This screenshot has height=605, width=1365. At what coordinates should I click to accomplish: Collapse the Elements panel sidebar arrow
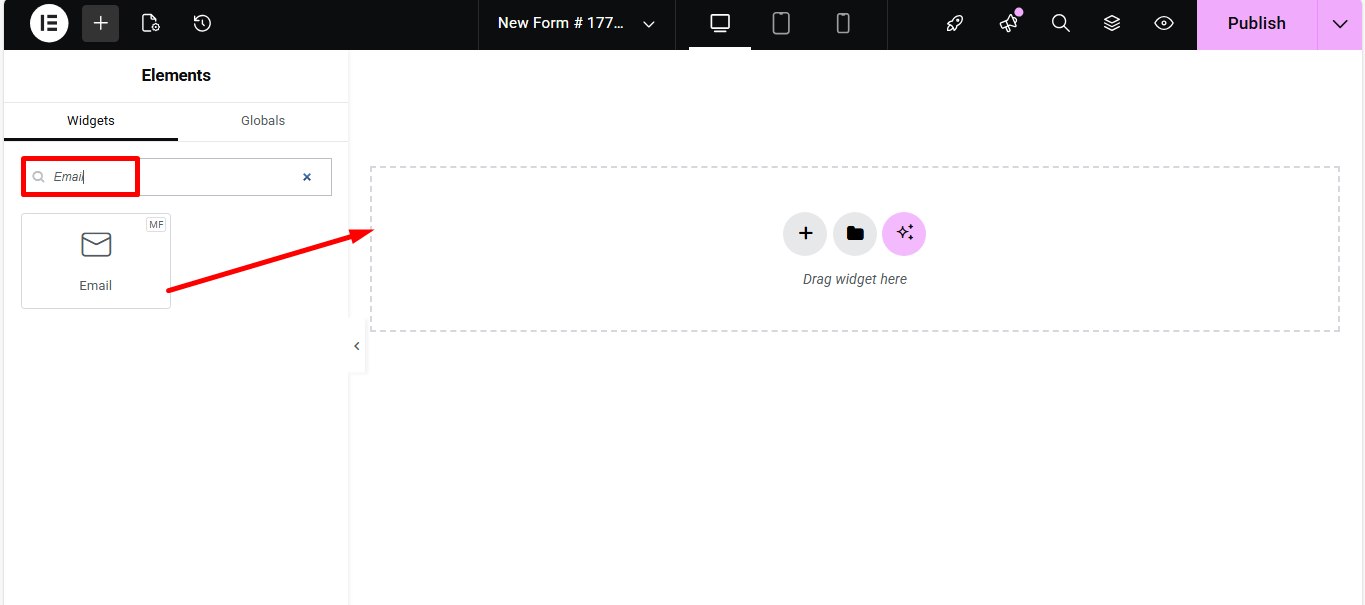pos(357,346)
